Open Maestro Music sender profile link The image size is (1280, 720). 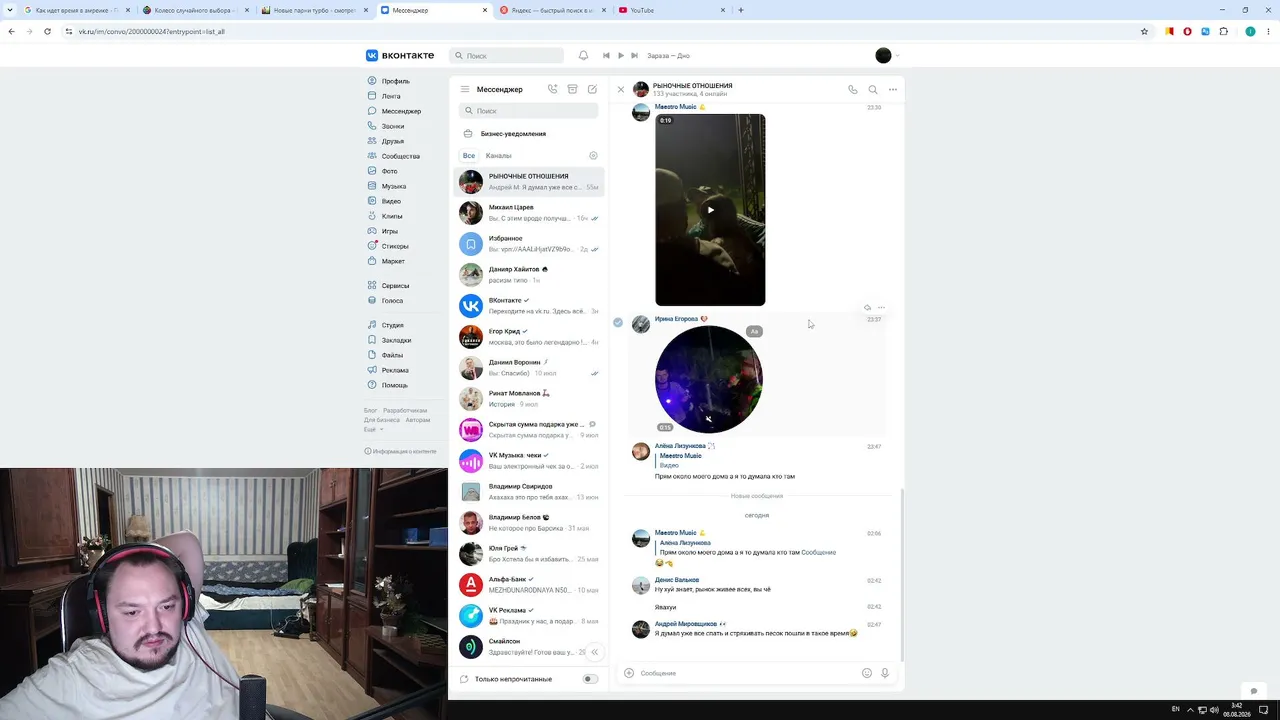pyautogui.click(x=675, y=107)
